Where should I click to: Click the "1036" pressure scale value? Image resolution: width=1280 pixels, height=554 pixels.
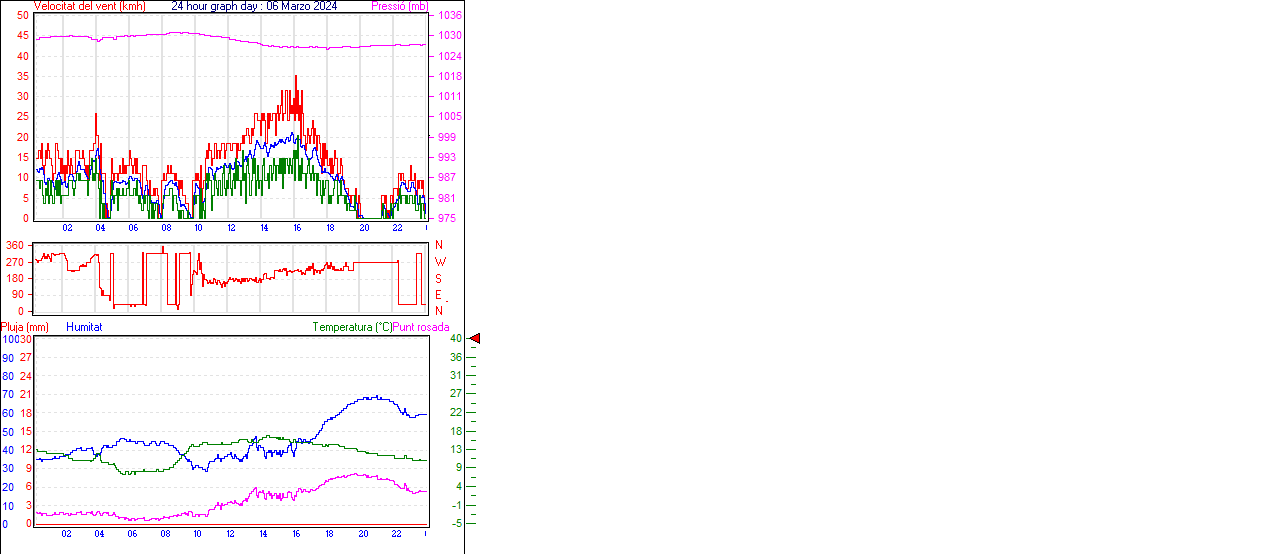coord(449,16)
